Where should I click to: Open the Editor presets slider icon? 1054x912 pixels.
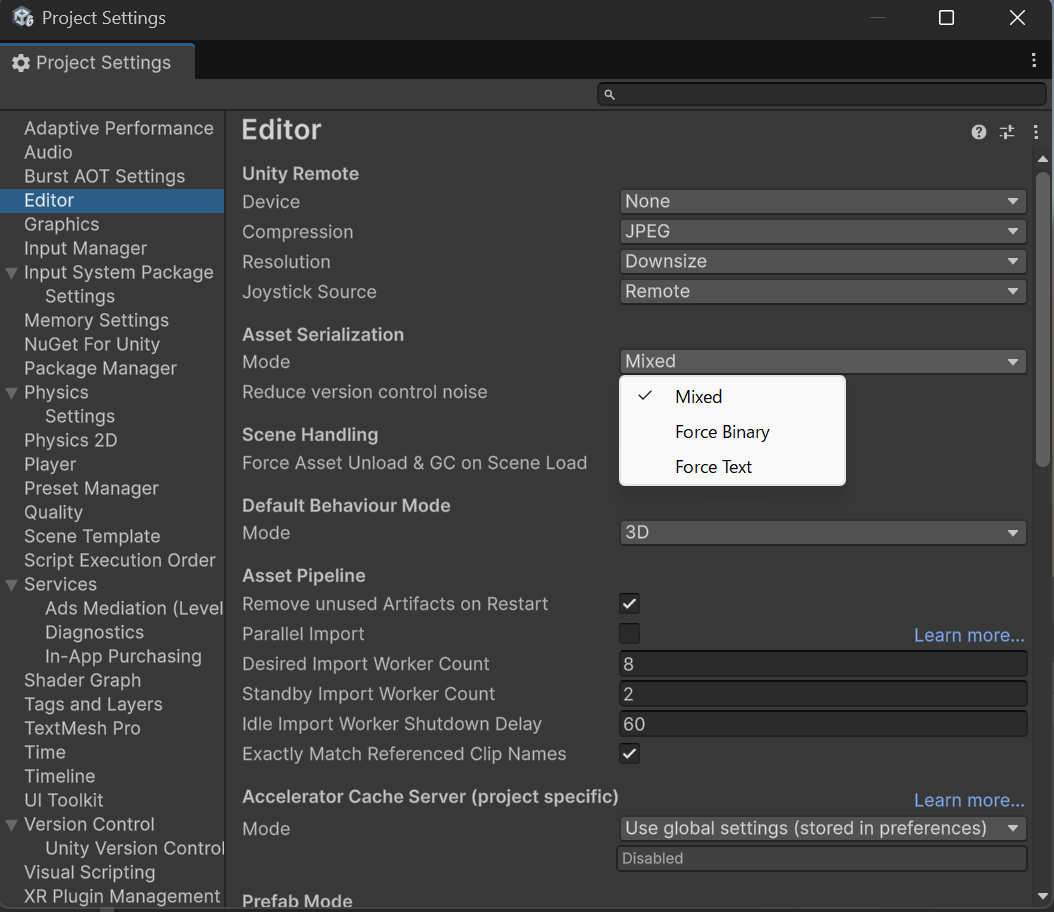pos(1007,132)
